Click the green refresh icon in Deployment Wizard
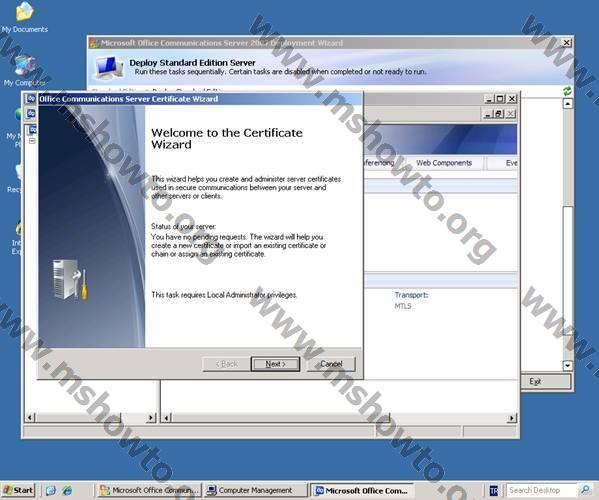Screen dimensions: 599x500 pos(567,91)
